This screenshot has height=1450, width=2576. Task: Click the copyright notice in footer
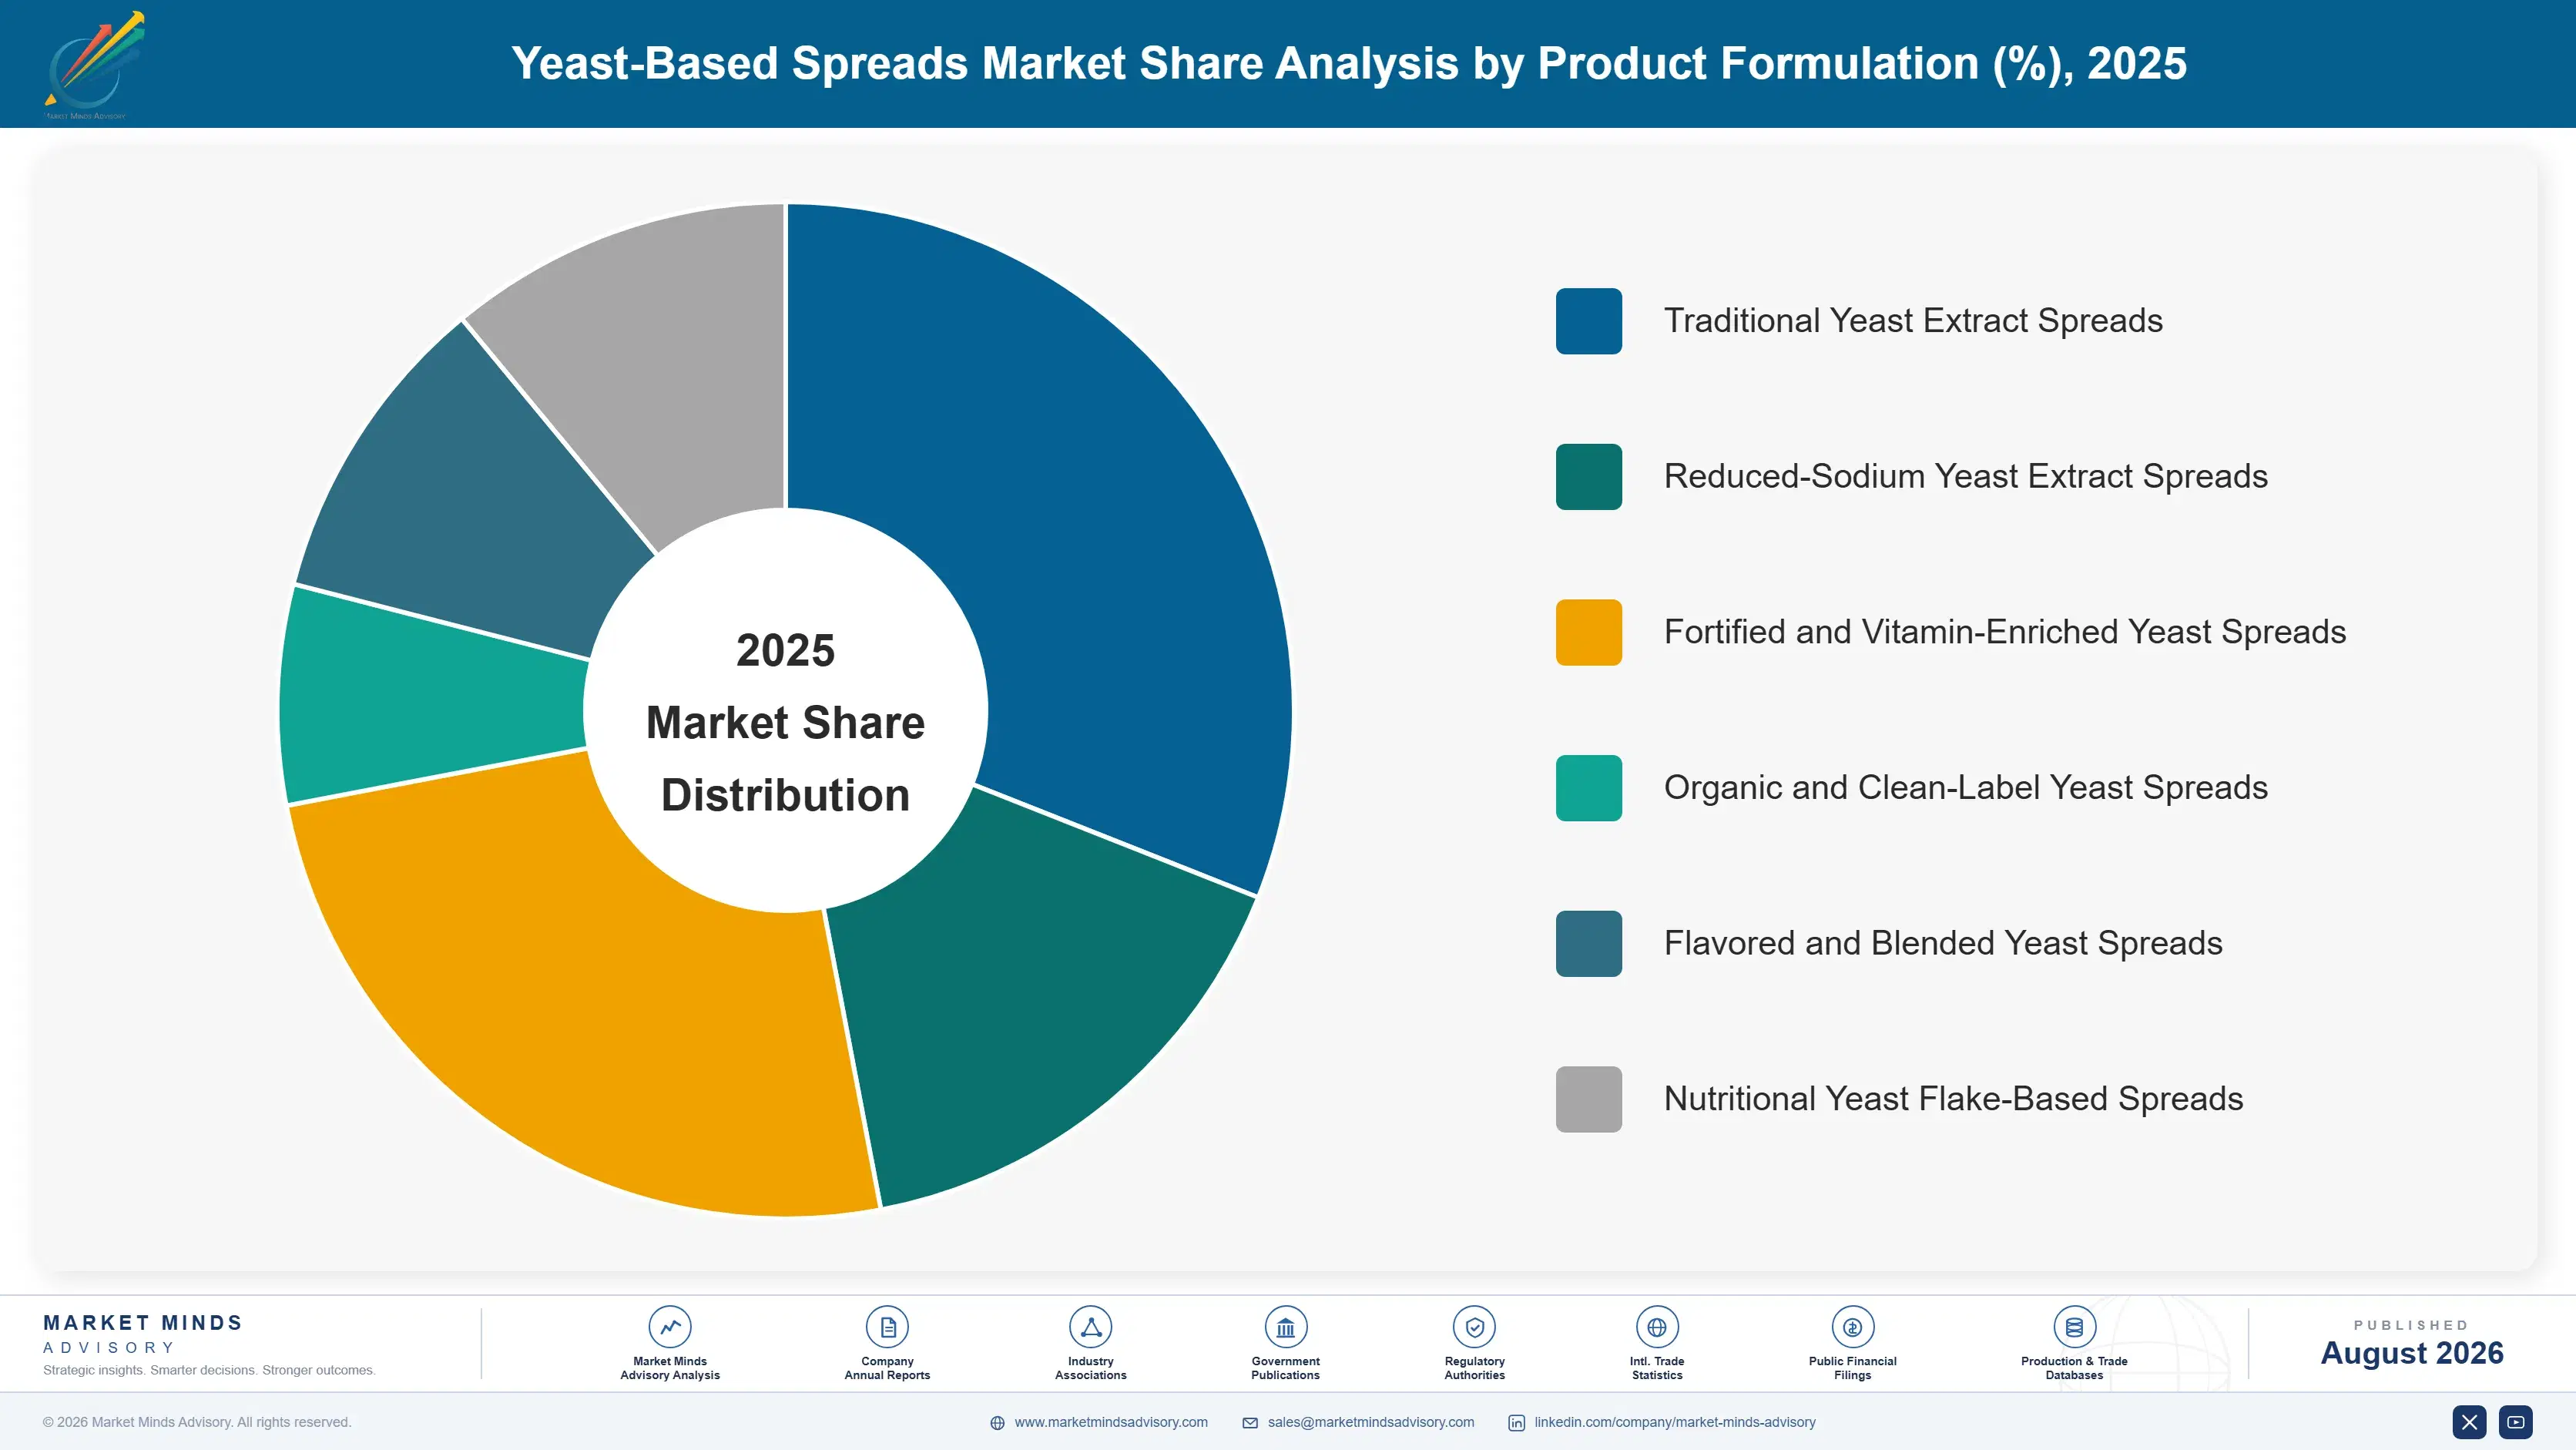(x=197, y=1422)
